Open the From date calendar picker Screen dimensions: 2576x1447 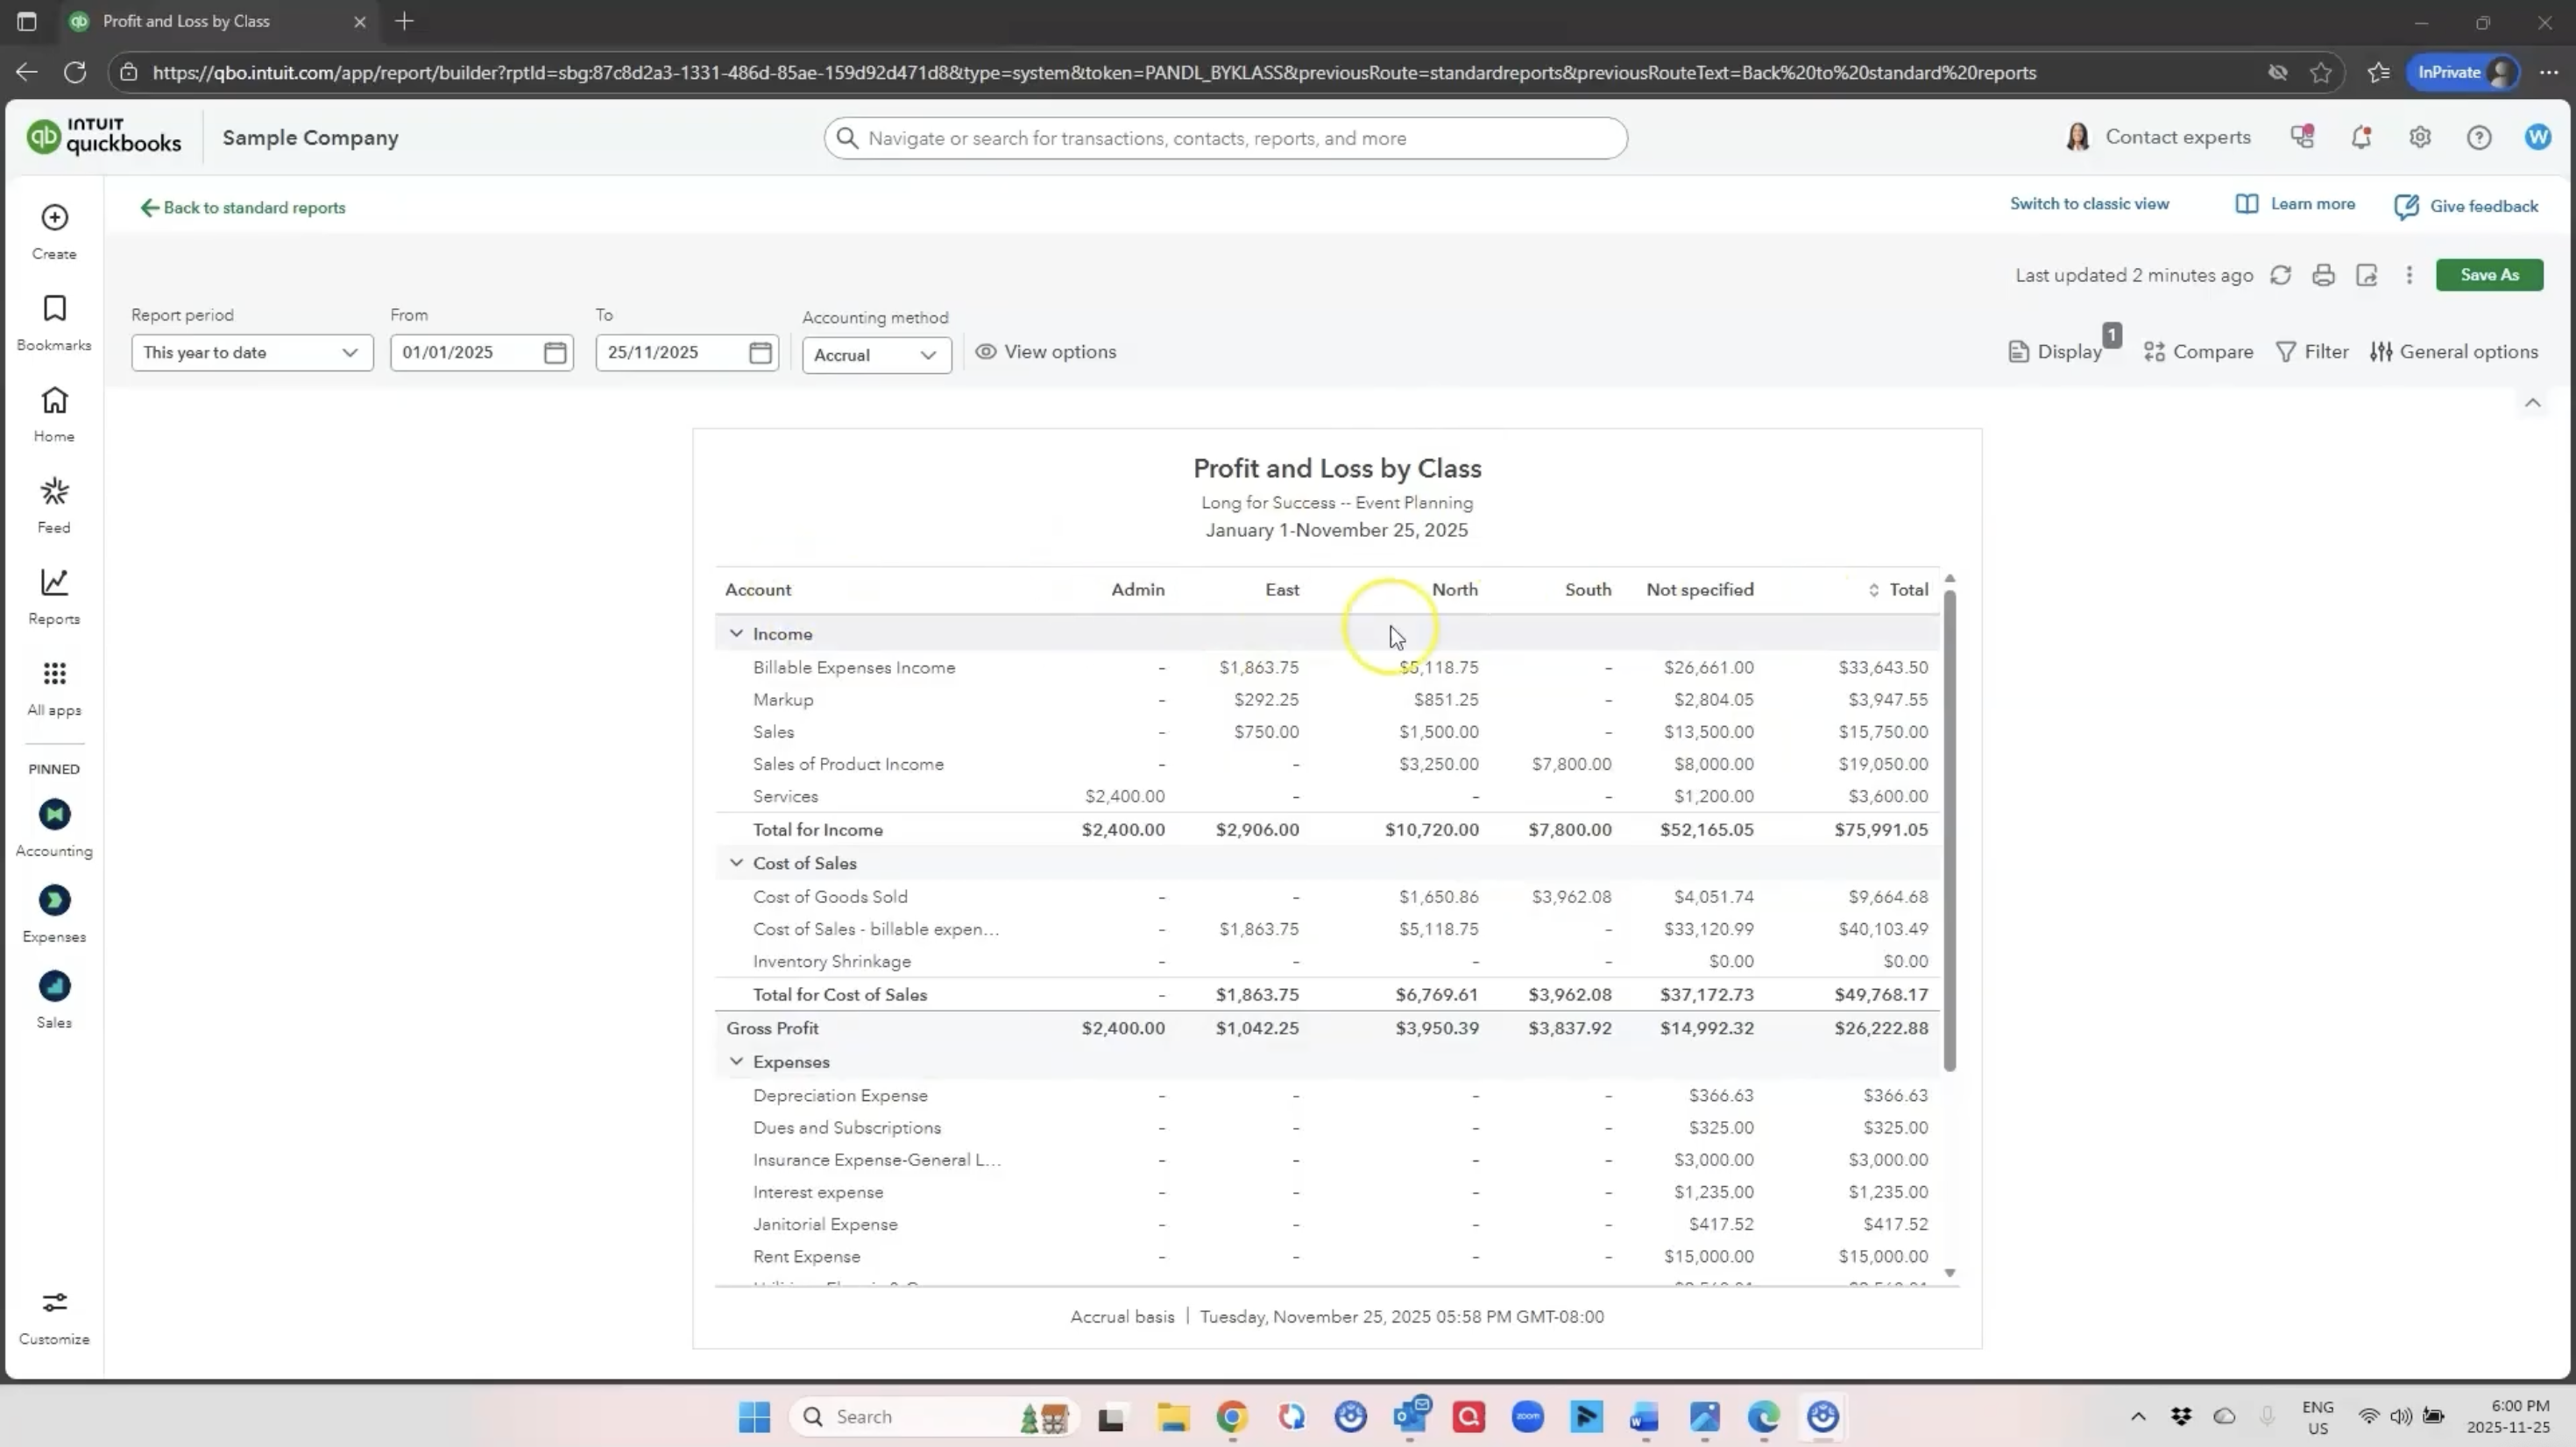(555, 353)
